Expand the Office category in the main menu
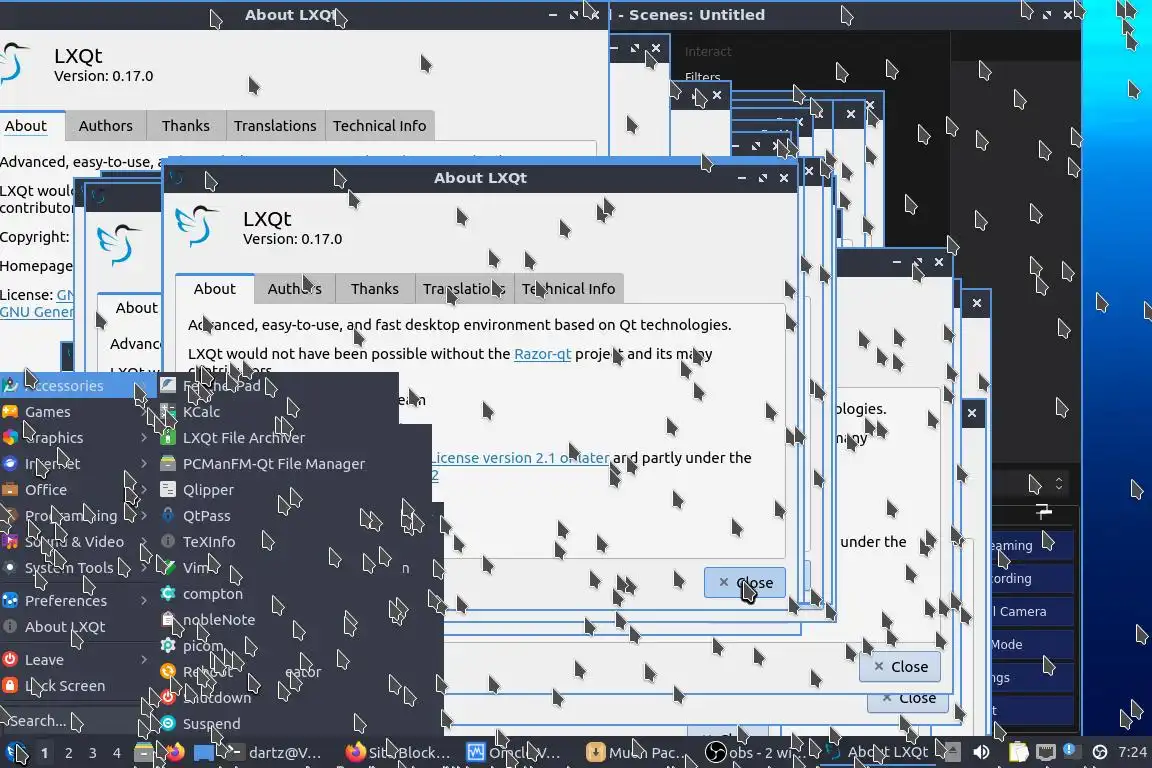Image resolution: width=1152 pixels, height=768 pixels. [x=76, y=489]
